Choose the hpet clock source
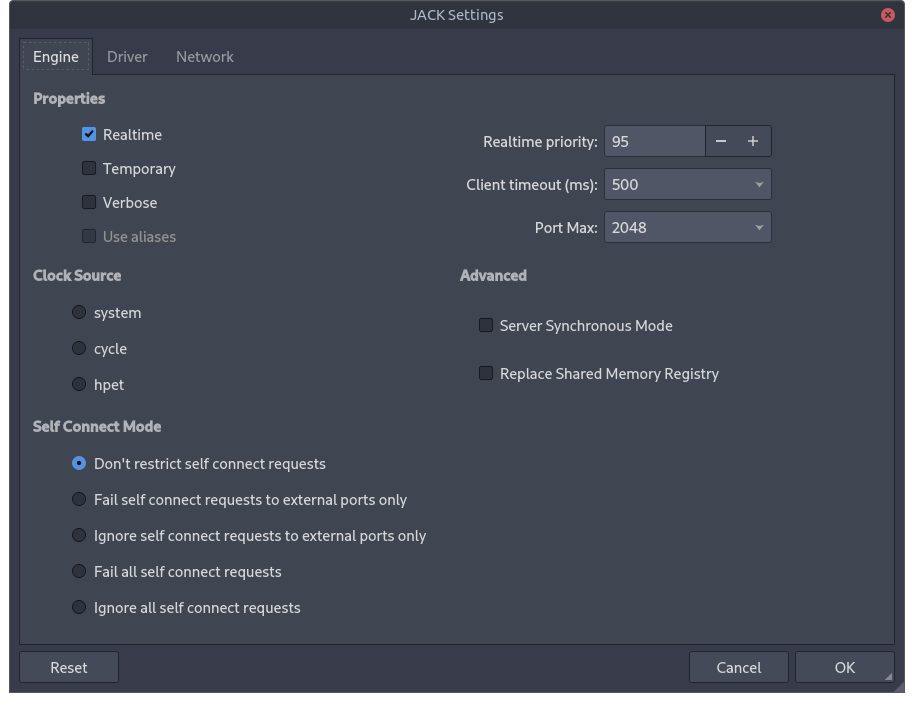 pyautogui.click(x=79, y=385)
